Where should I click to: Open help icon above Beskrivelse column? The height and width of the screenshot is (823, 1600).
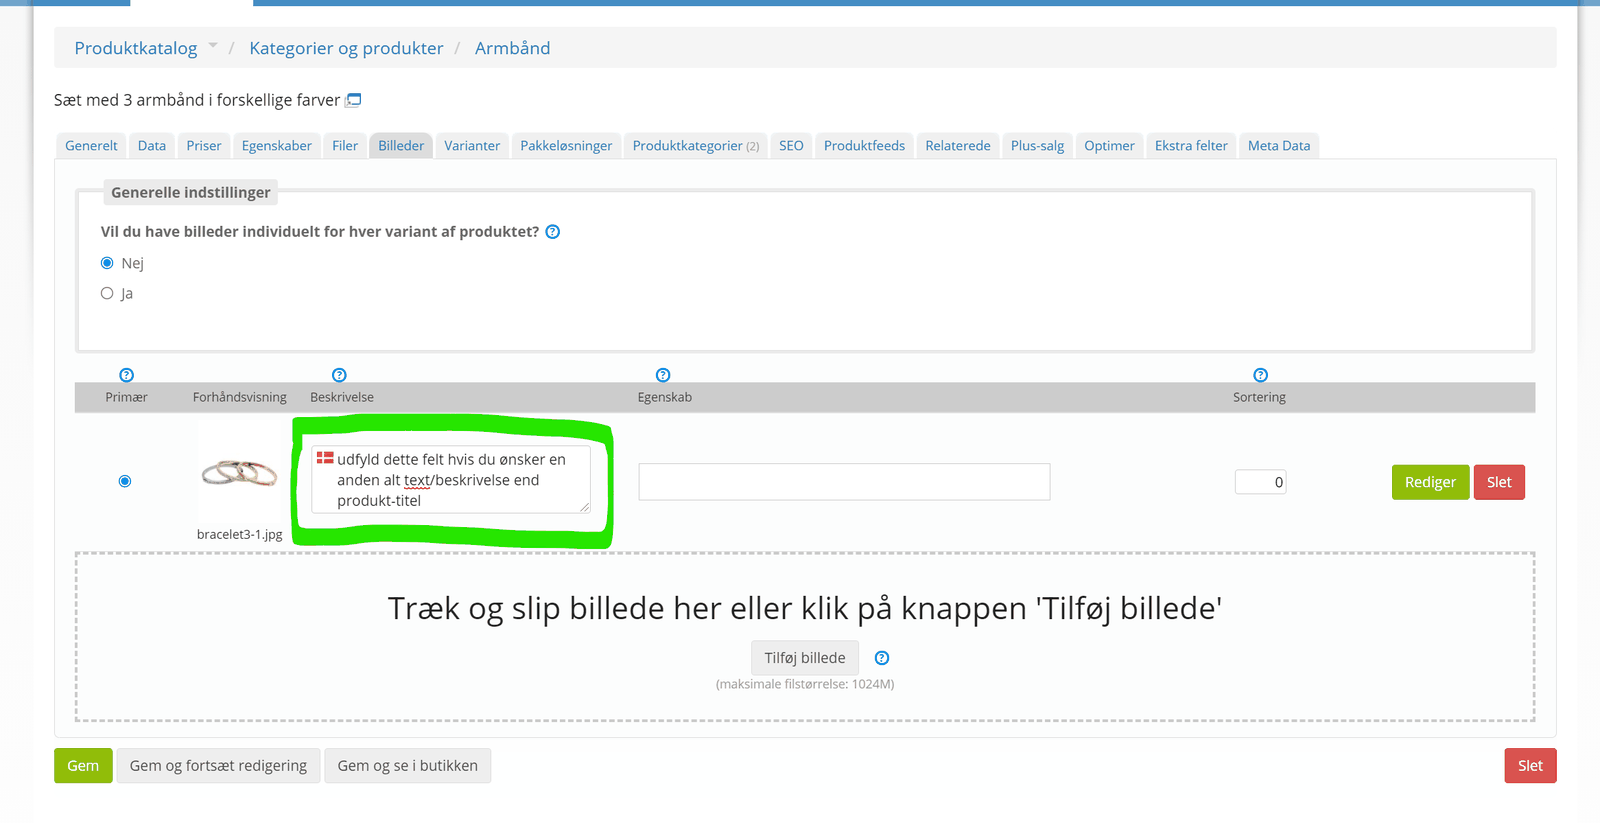339,375
